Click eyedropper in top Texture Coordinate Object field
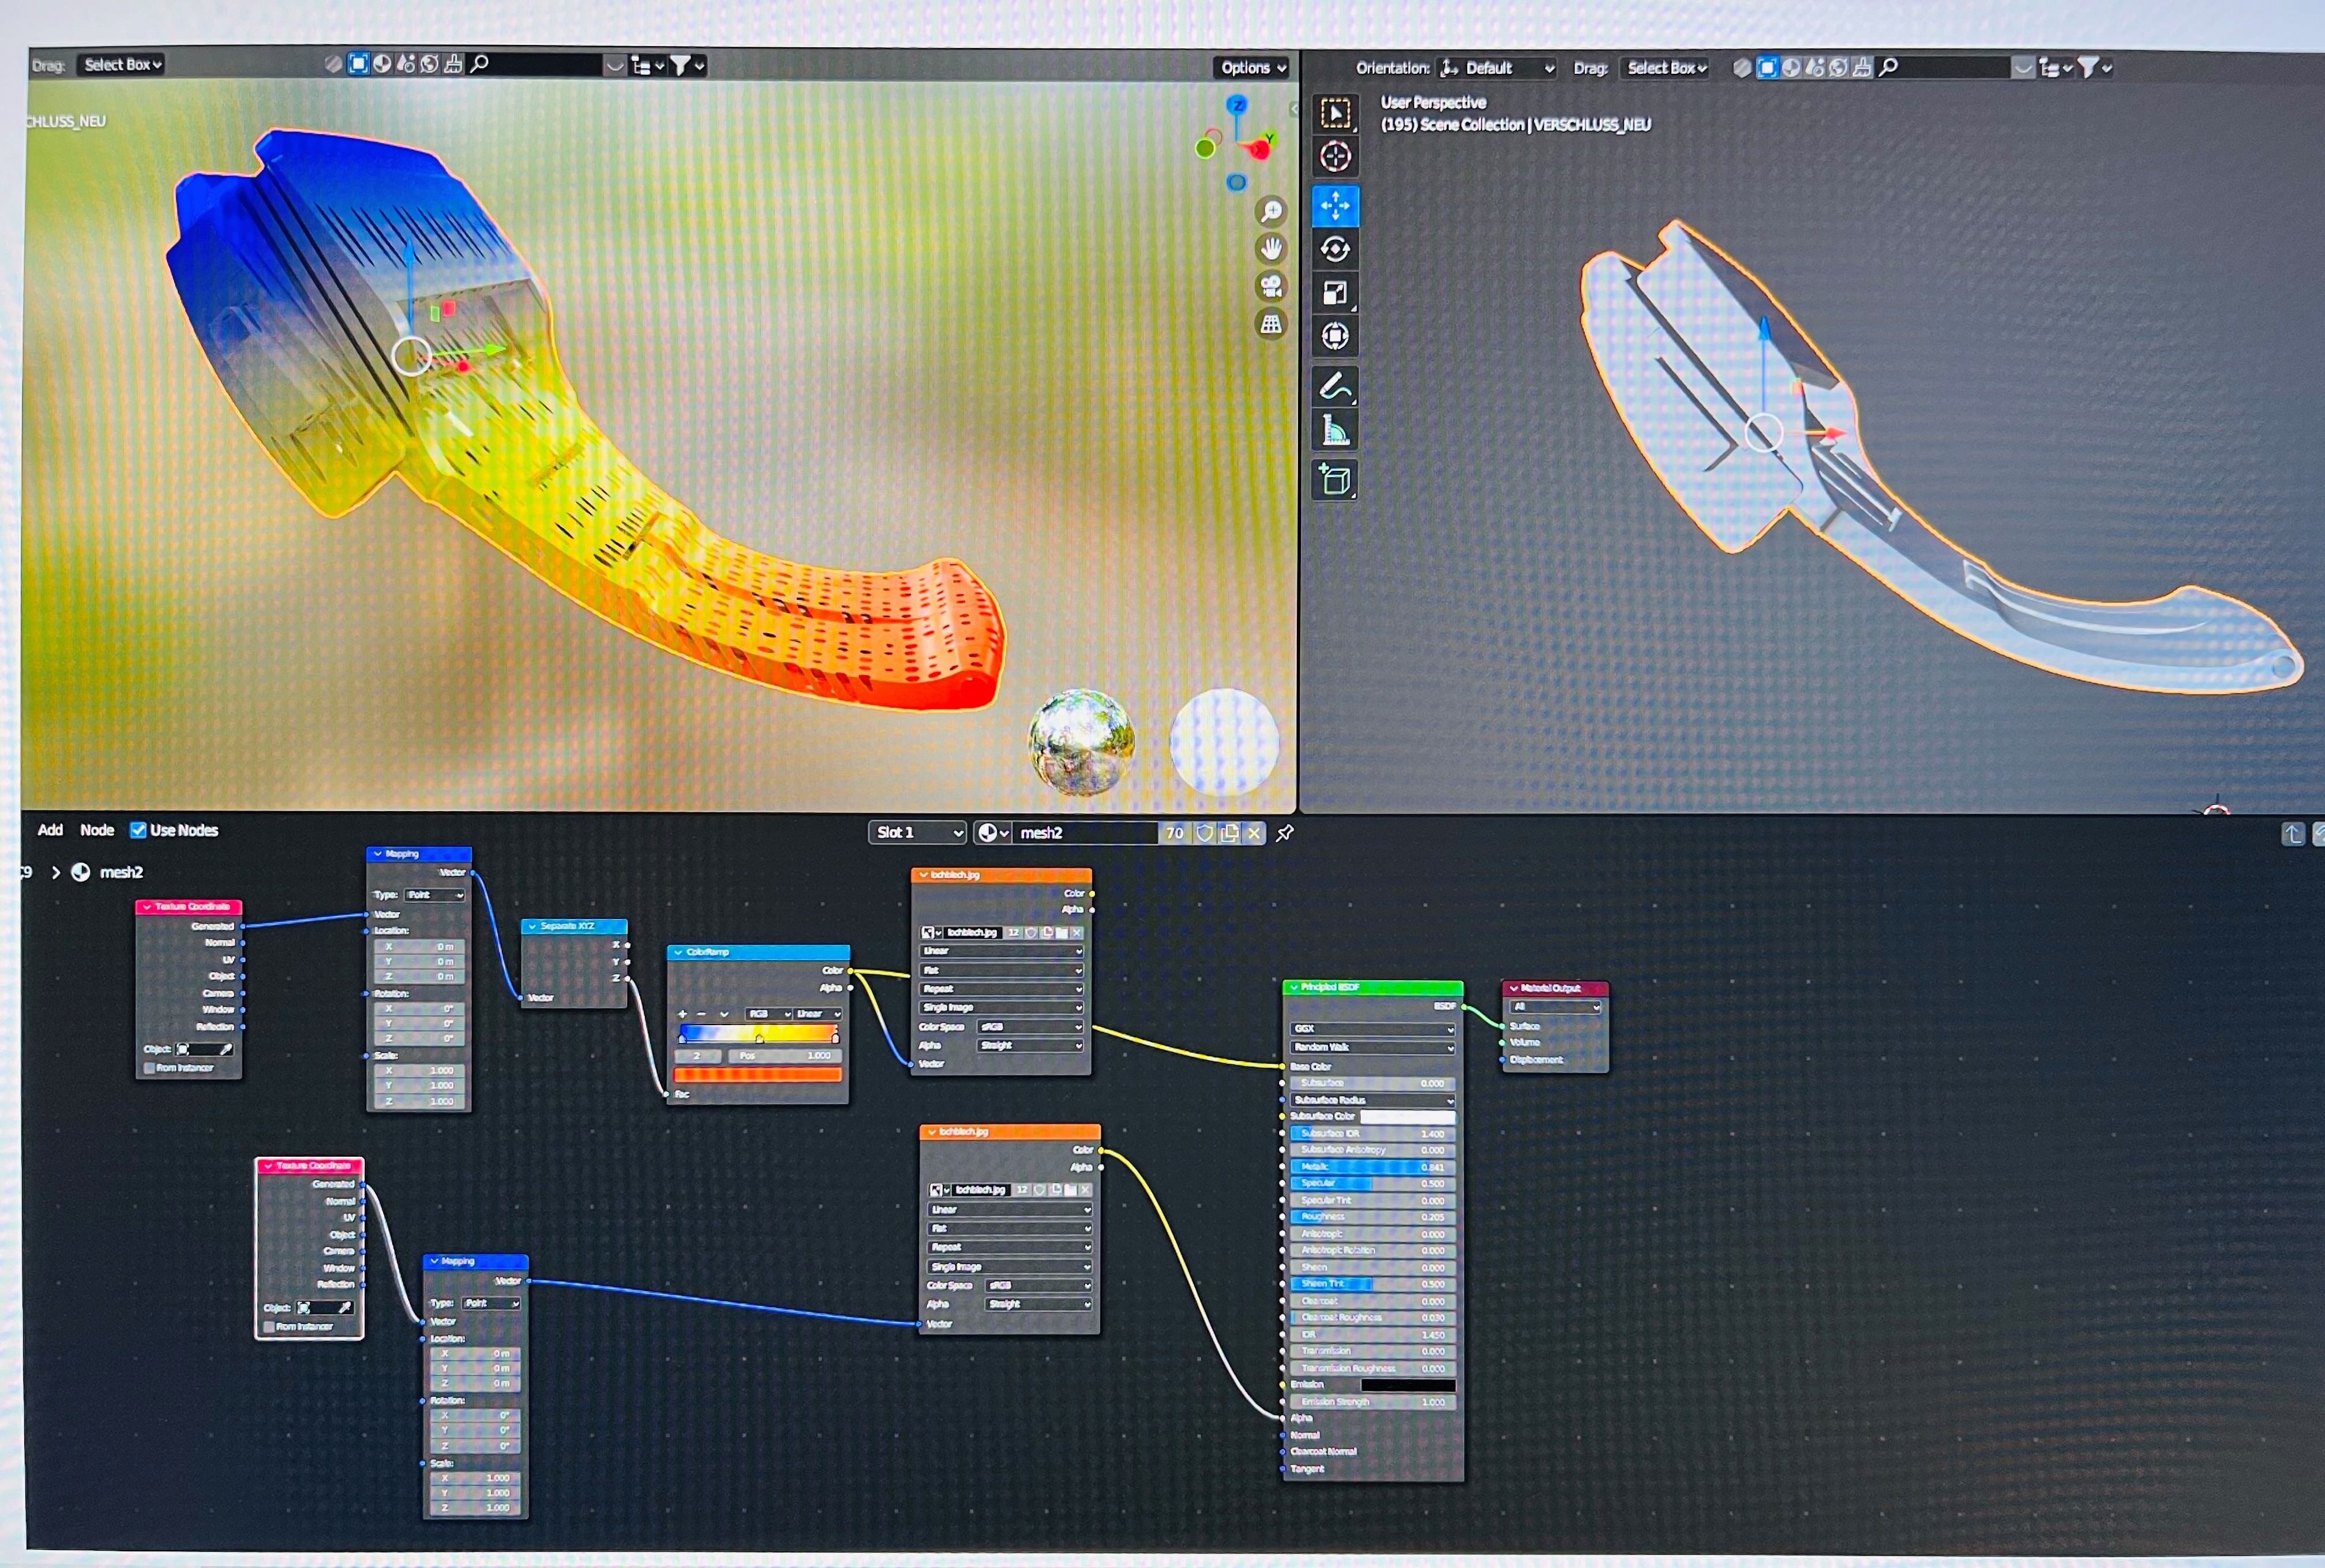 [x=226, y=1049]
